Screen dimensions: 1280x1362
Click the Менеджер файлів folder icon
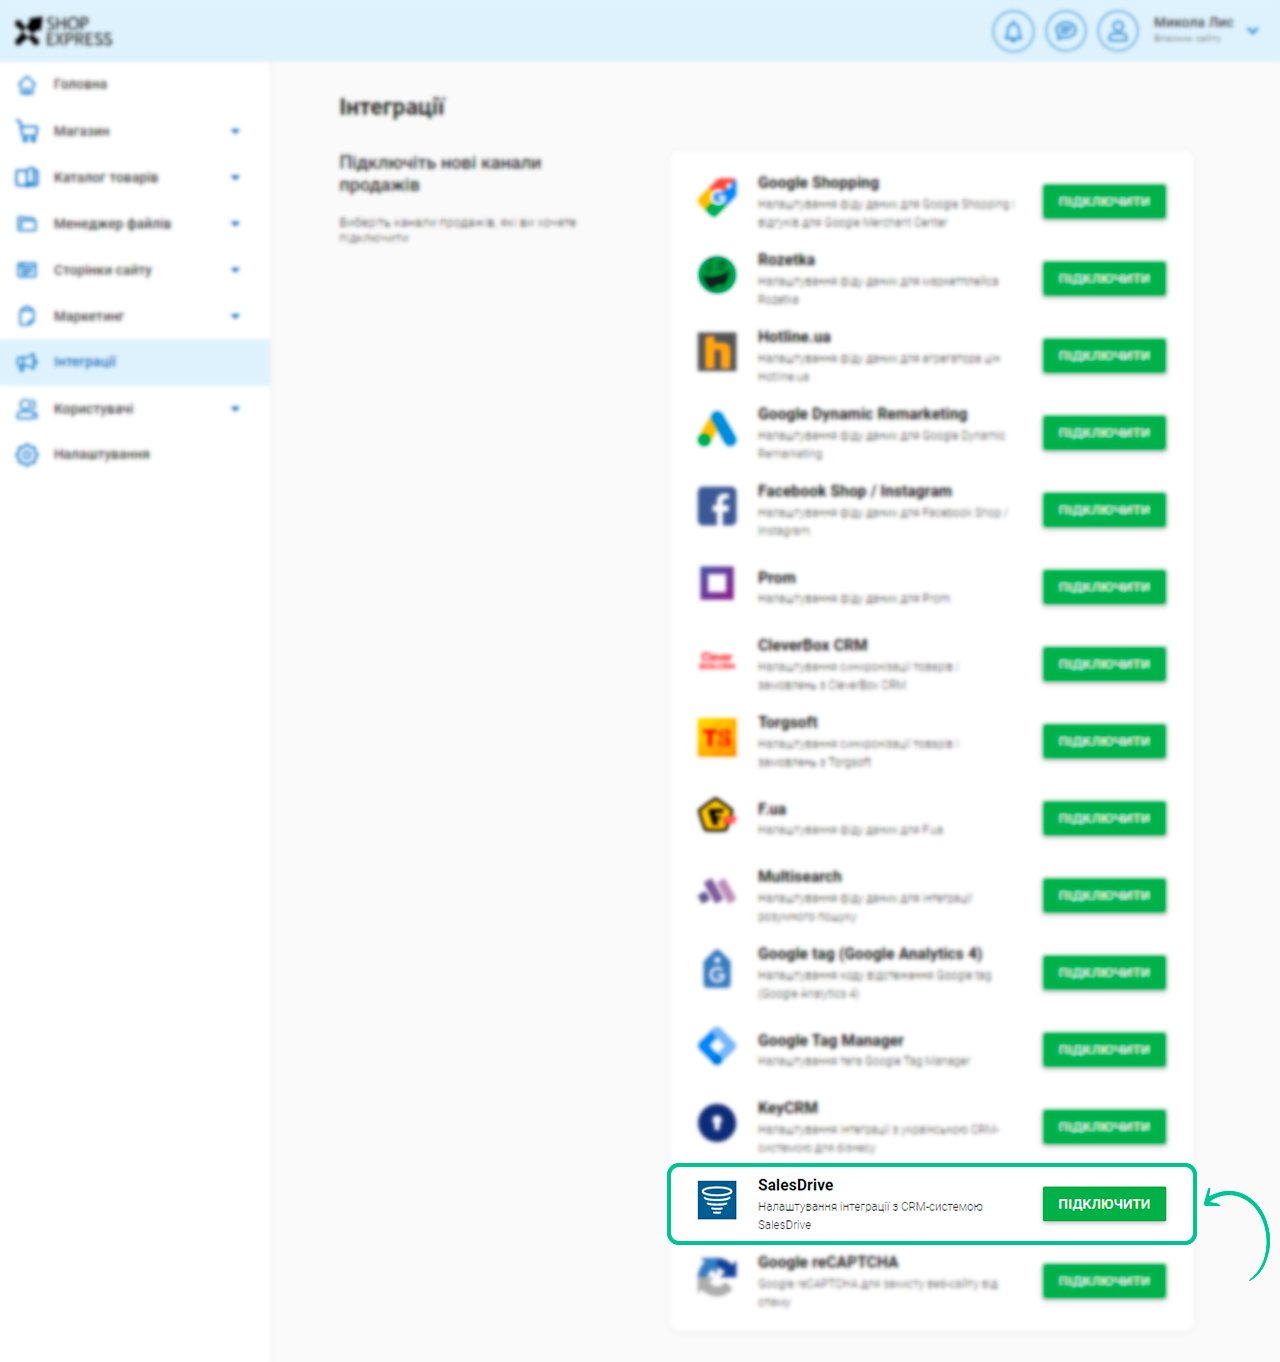coord(27,224)
